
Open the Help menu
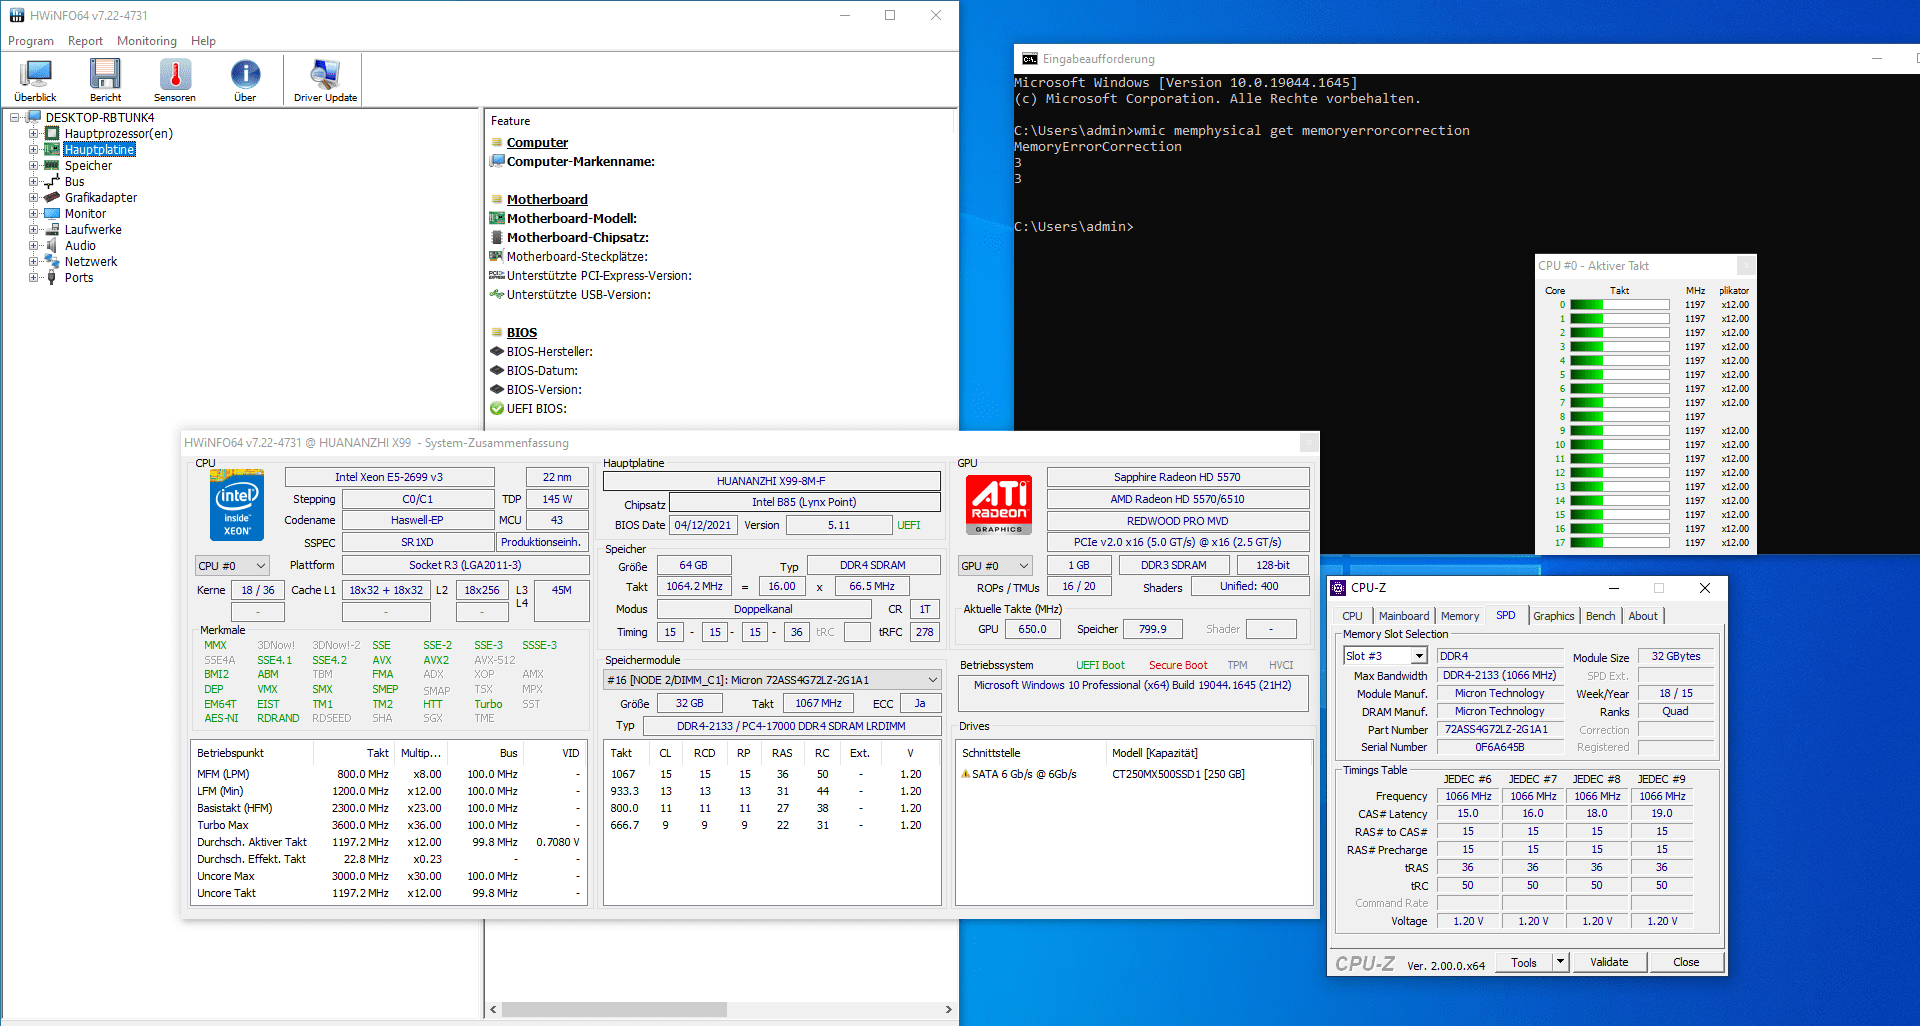tap(203, 41)
